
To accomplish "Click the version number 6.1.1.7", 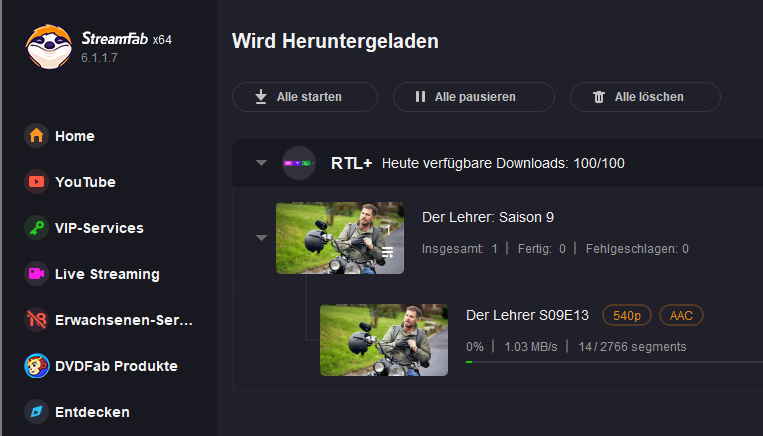I will point(99,58).
